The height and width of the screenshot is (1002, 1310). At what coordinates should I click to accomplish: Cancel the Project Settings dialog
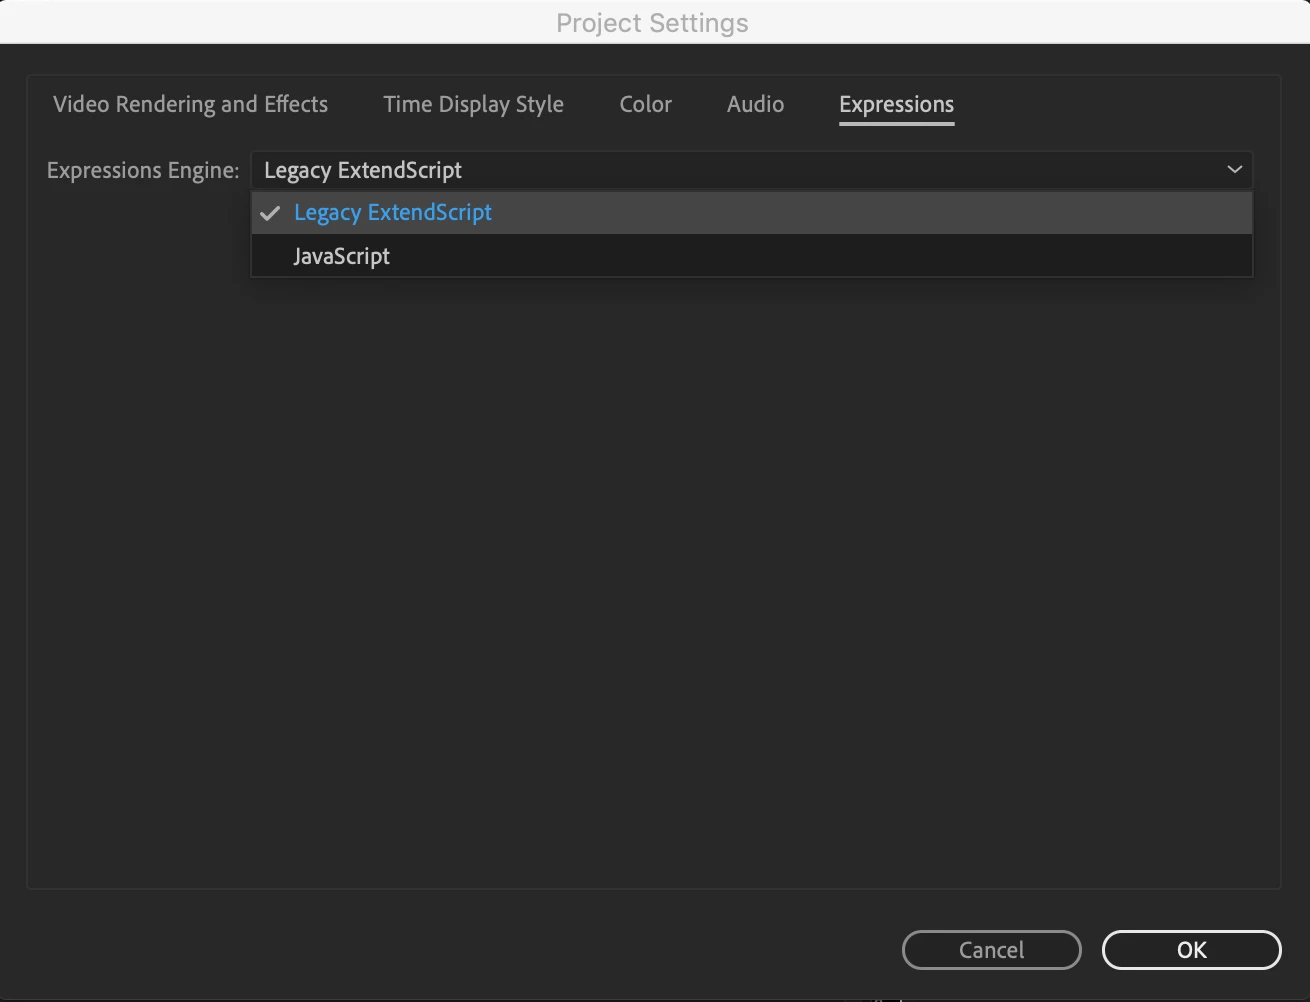click(991, 950)
